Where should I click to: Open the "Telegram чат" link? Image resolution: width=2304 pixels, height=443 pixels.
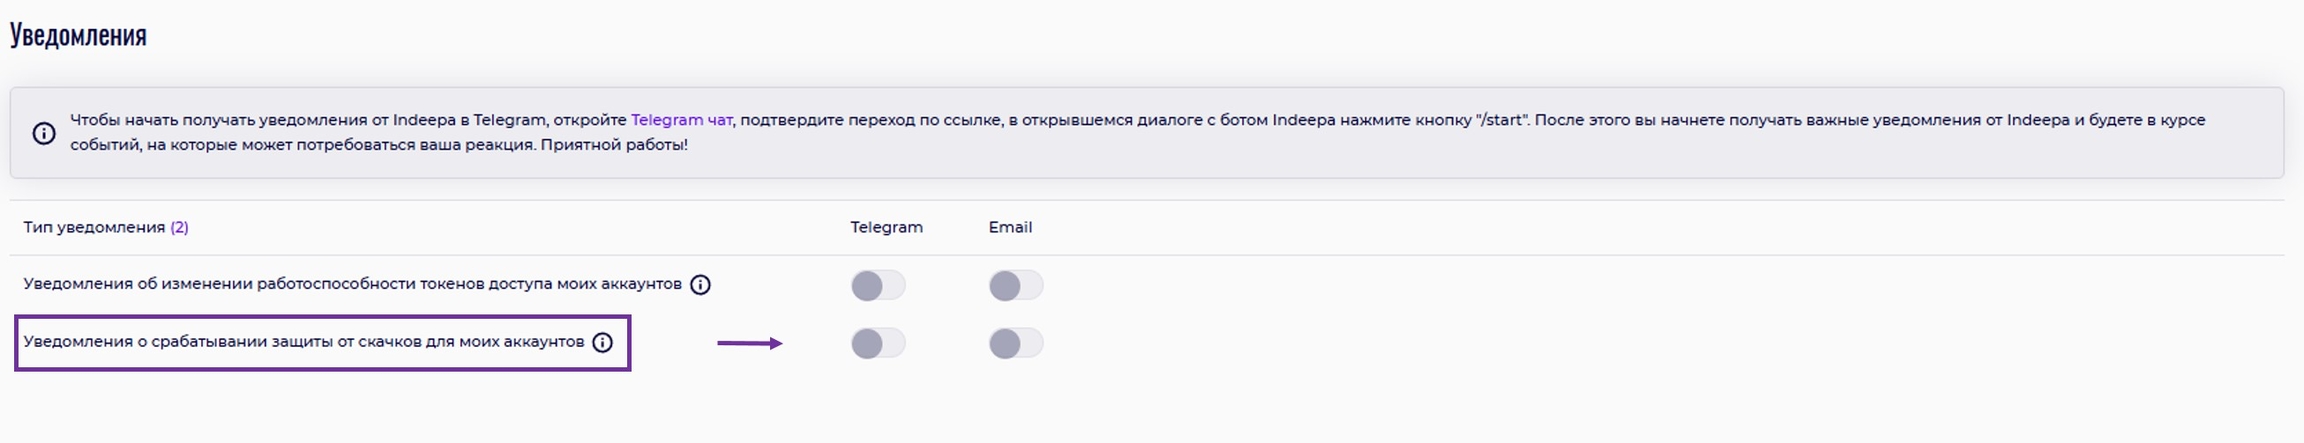(681, 120)
